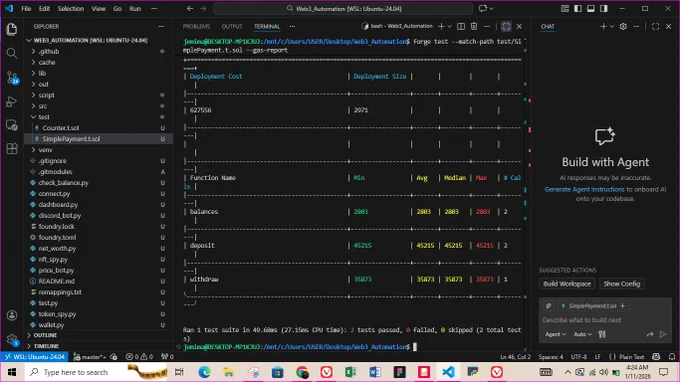Launch Microsoft Edge from taskbar

click(x=204, y=372)
